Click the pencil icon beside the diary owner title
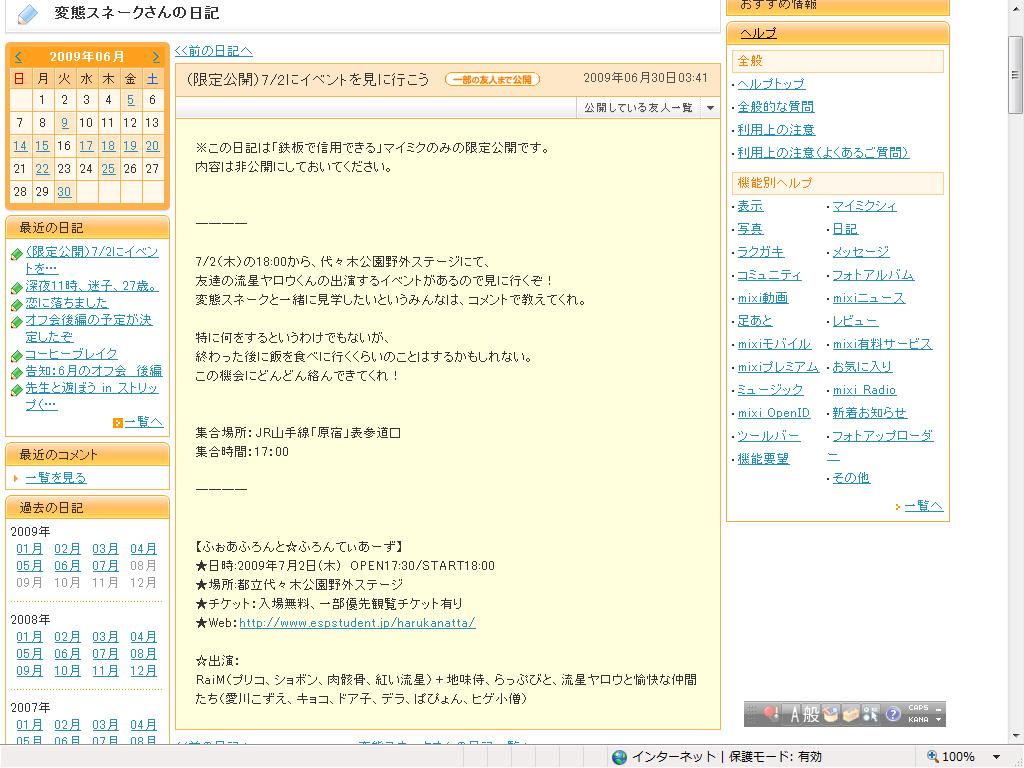The image size is (1024, 768). coord(27,14)
